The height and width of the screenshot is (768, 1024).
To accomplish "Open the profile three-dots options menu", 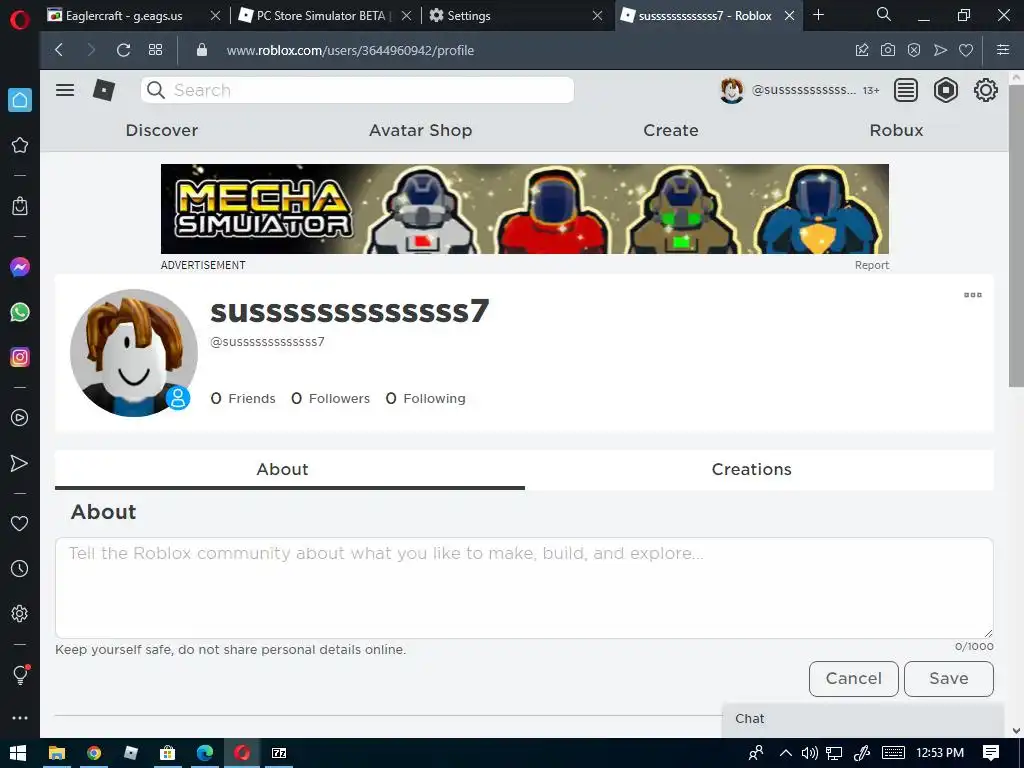I will 972,295.
